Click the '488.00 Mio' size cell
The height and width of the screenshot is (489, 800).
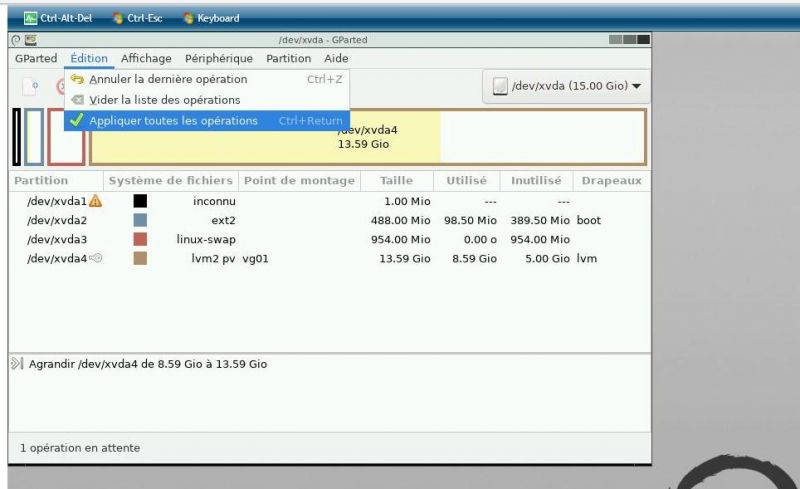(401, 221)
